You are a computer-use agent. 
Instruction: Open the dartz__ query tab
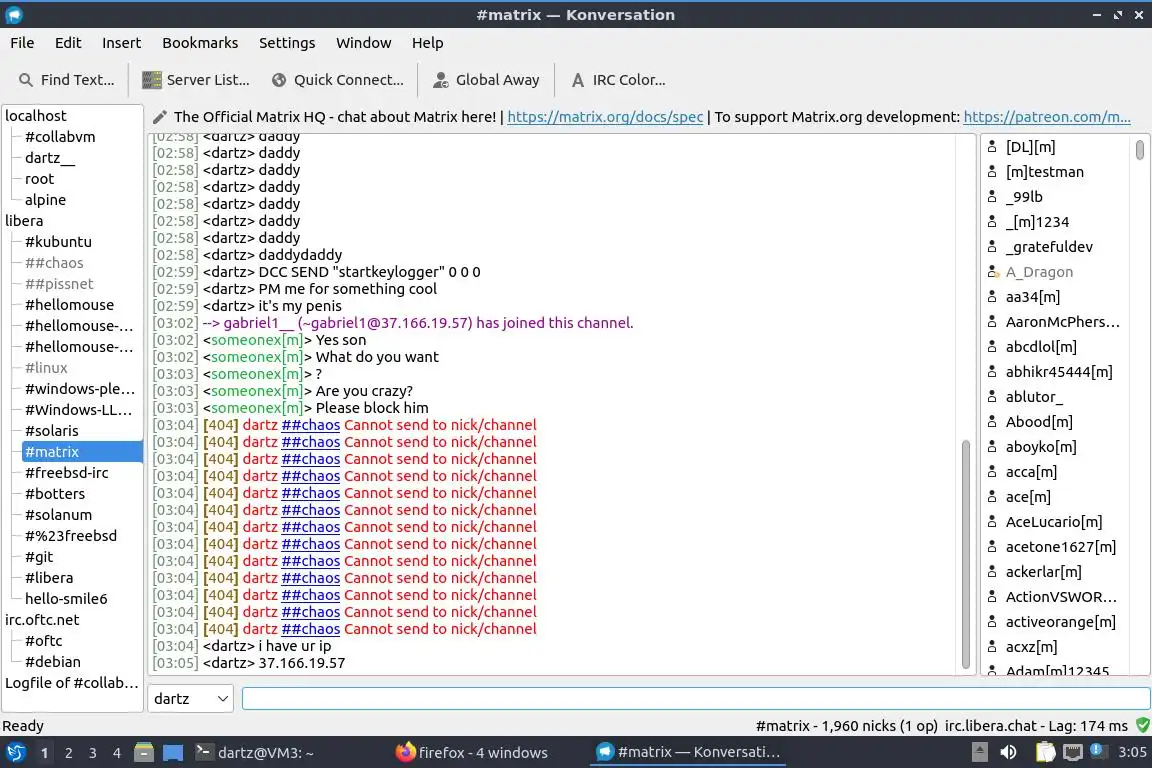[x=50, y=158]
